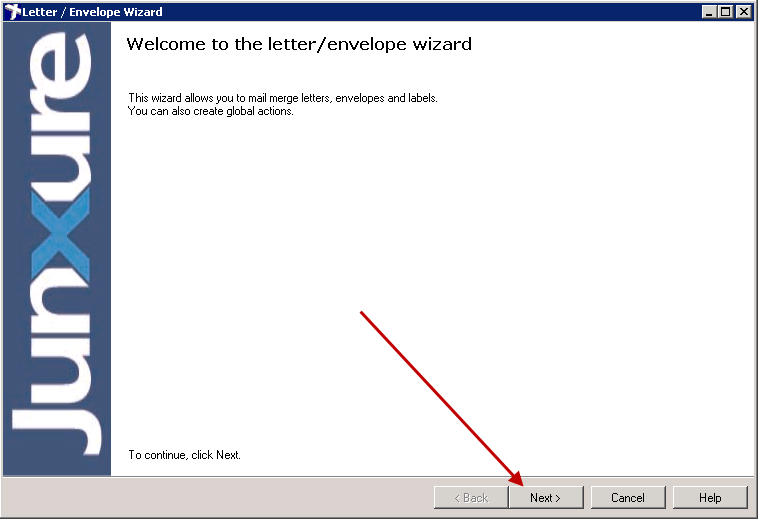Cancel the Letter / Envelope wizard

(x=628, y=497)
